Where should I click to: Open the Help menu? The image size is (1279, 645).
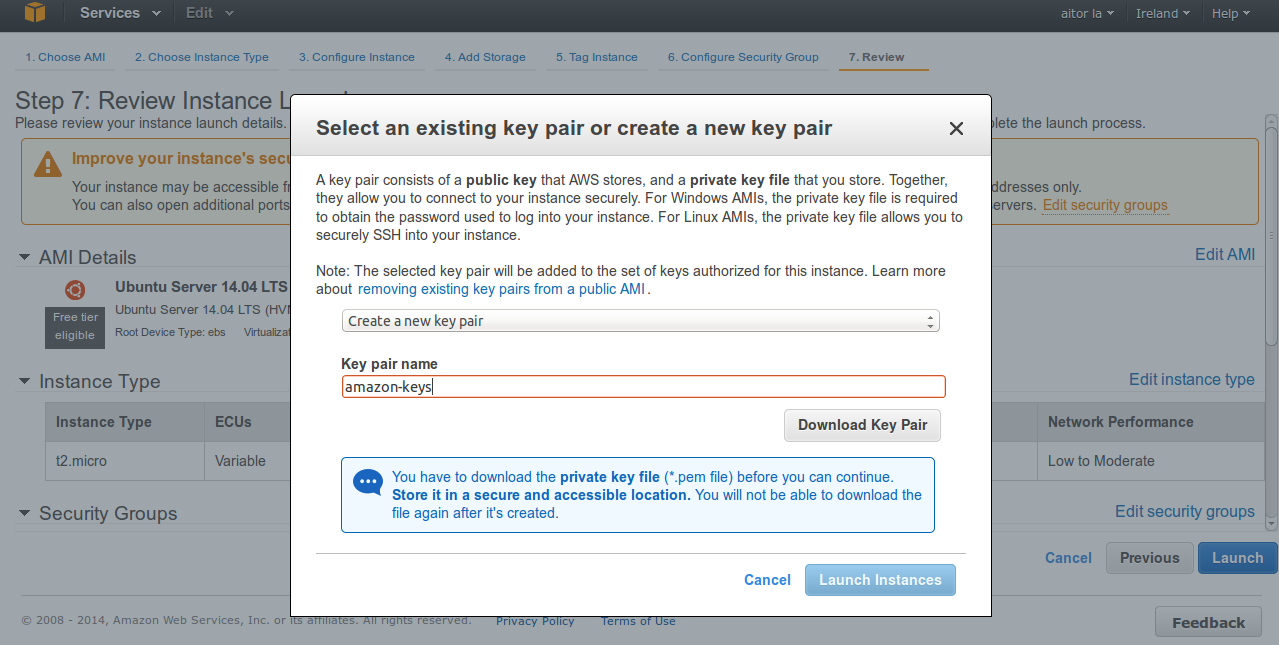[1230, 13]
